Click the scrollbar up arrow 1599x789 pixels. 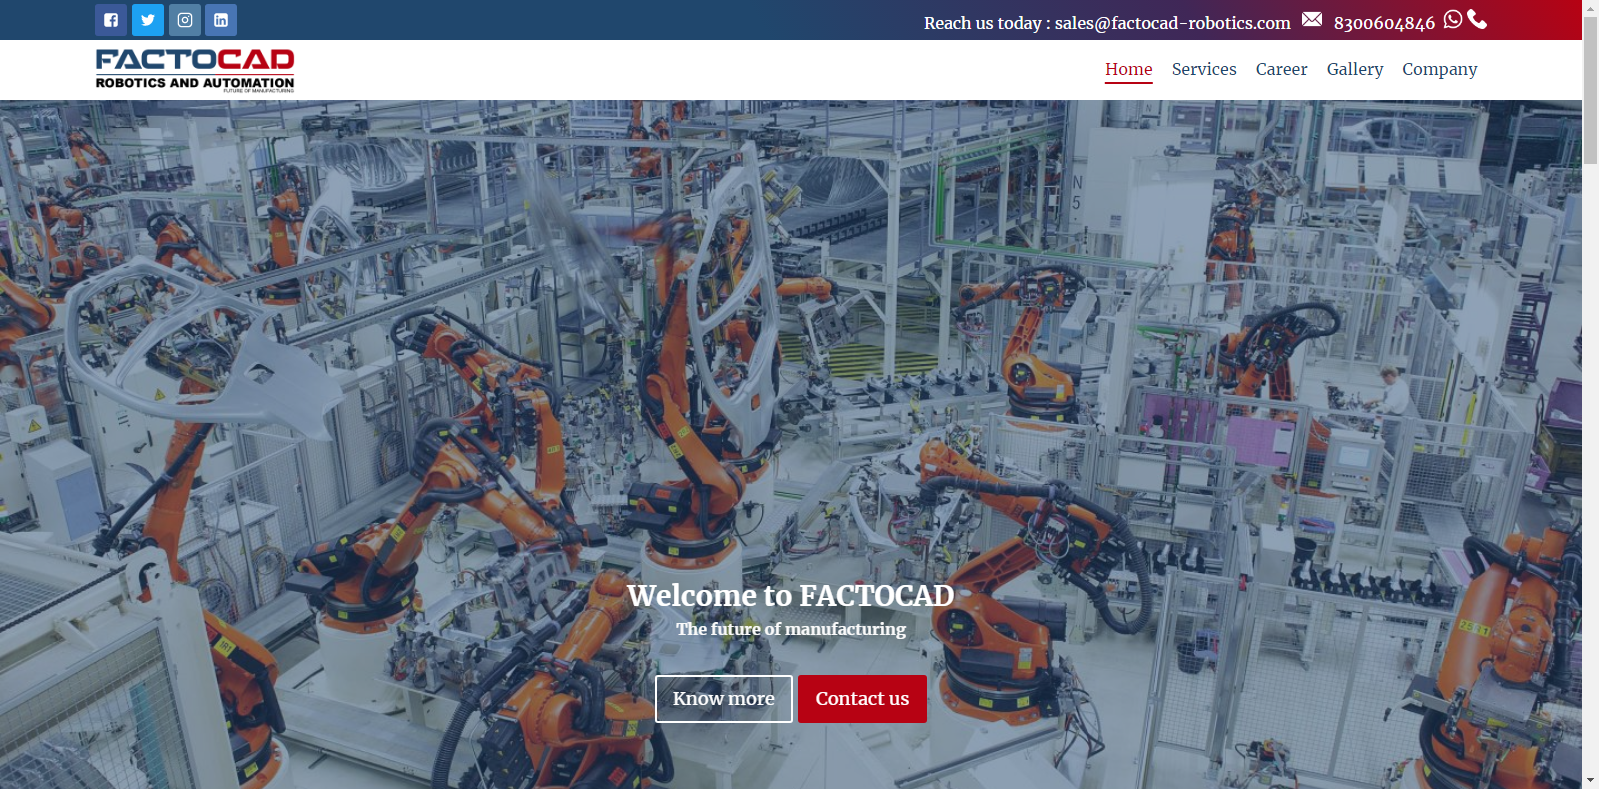(x=1590, y=8)
